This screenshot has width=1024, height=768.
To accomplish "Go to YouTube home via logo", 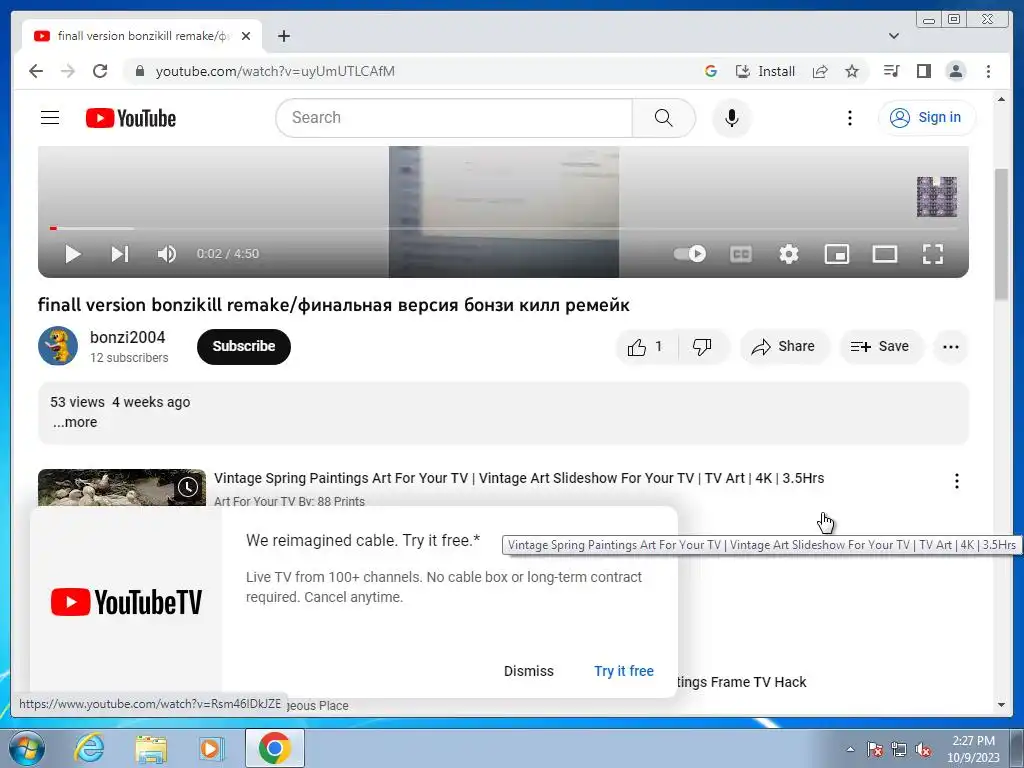I will tap(131, 118).
